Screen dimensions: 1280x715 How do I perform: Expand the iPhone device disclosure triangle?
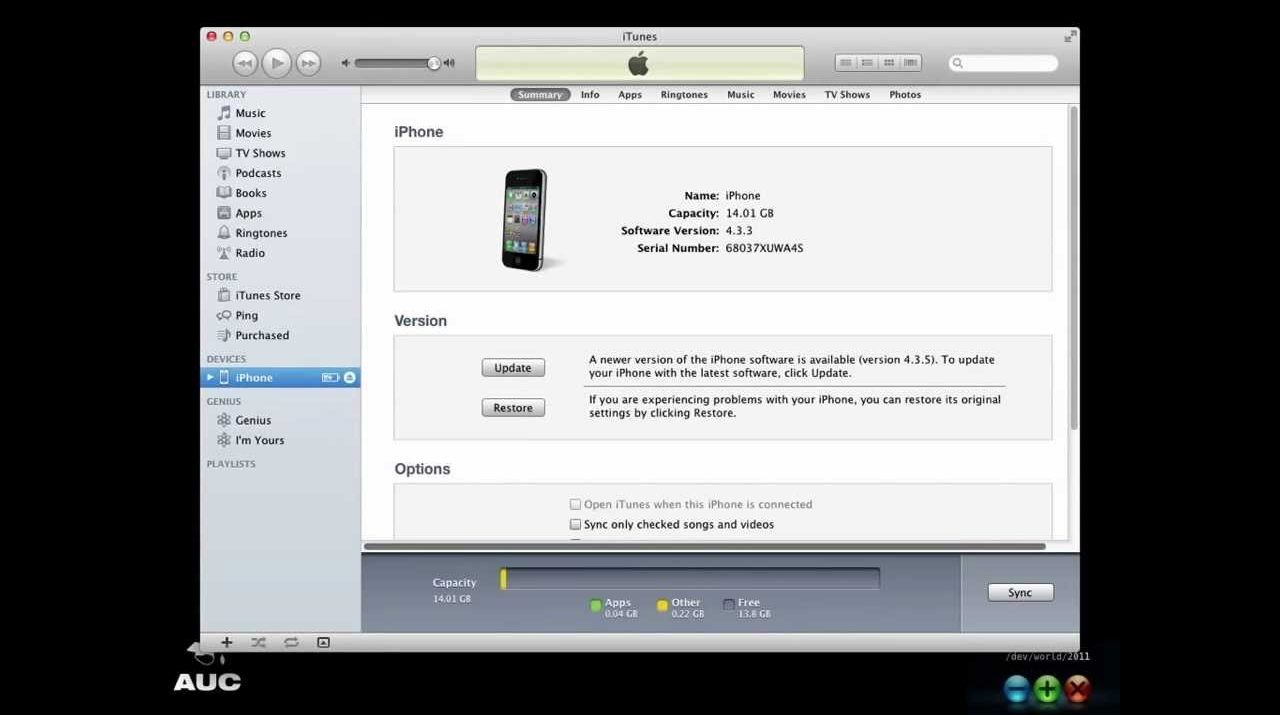pos(210,378)
